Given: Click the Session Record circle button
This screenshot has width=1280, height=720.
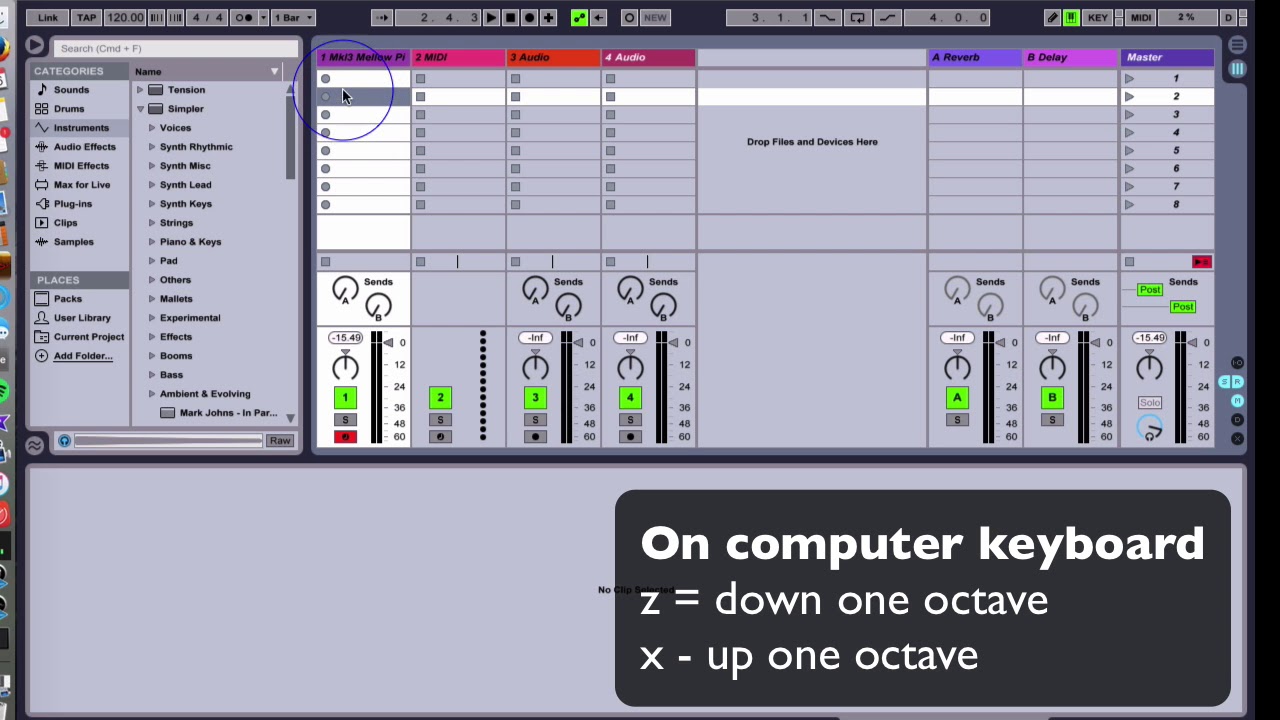Looking at the screenshot, I should point(629,17).
